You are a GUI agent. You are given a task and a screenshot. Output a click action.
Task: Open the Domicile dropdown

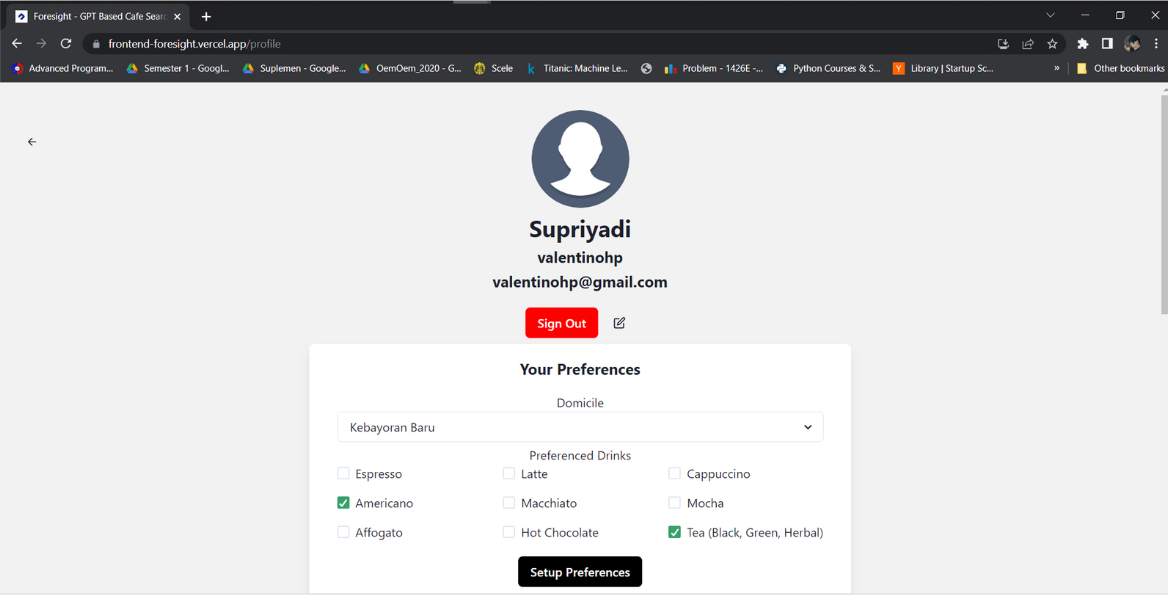coord(580,427)
